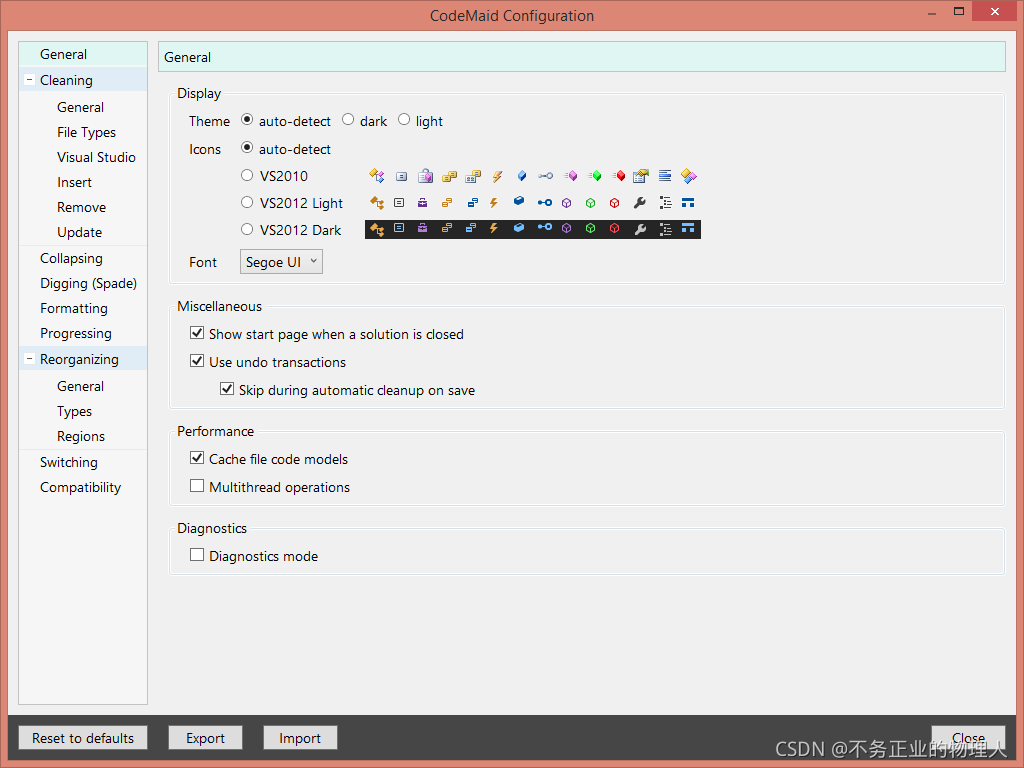Toggle Show start page when solution is closed
The height and width of the screenshot is (768, 1024).
pos(197,333)
